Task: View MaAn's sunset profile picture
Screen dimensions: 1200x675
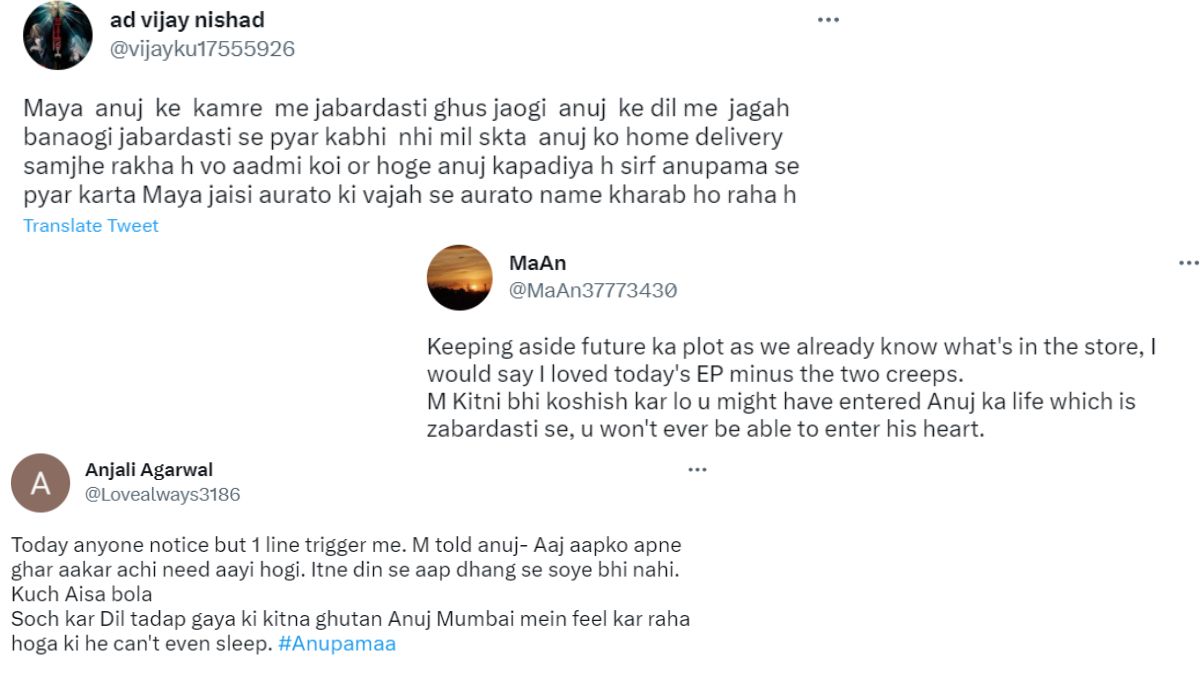Action: click(x=461, y=279)
